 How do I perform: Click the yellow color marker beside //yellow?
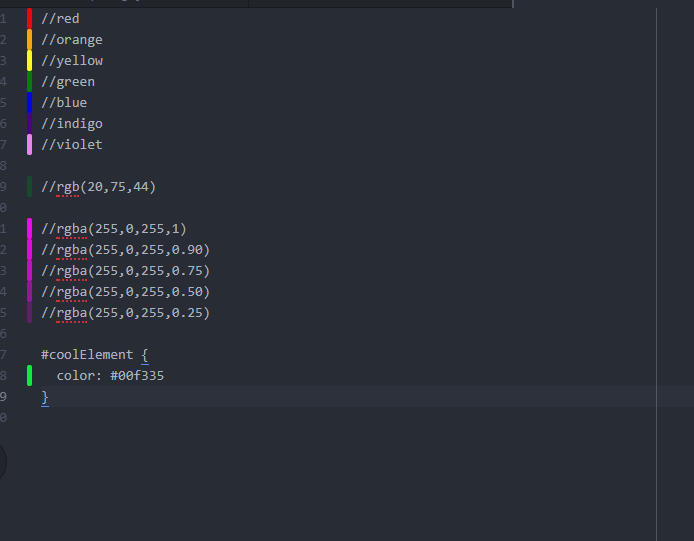29,61
